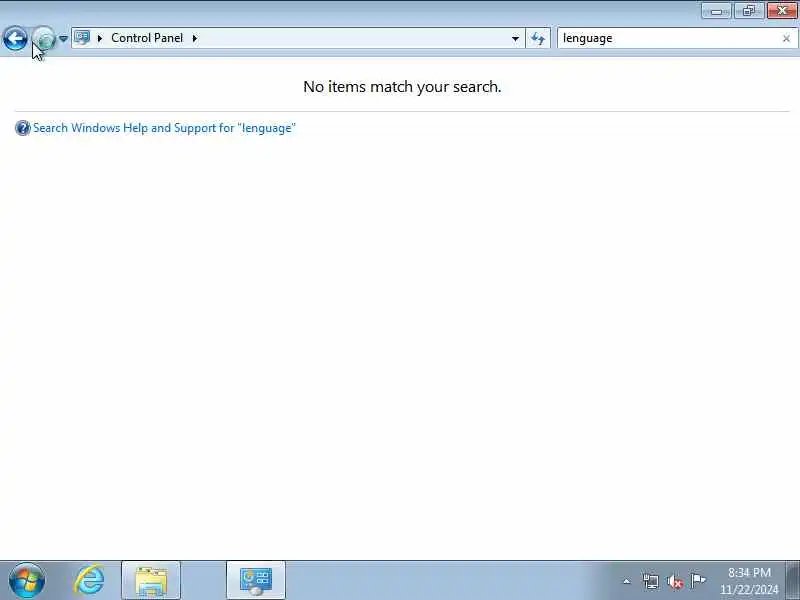Viewport: 800px width, 600px height.
Task: Open Action Center flag icon
Action: coord(698,581)
